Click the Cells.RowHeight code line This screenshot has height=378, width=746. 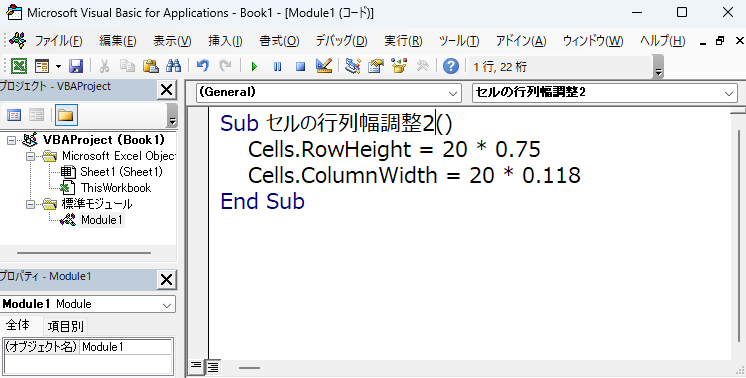394,149
